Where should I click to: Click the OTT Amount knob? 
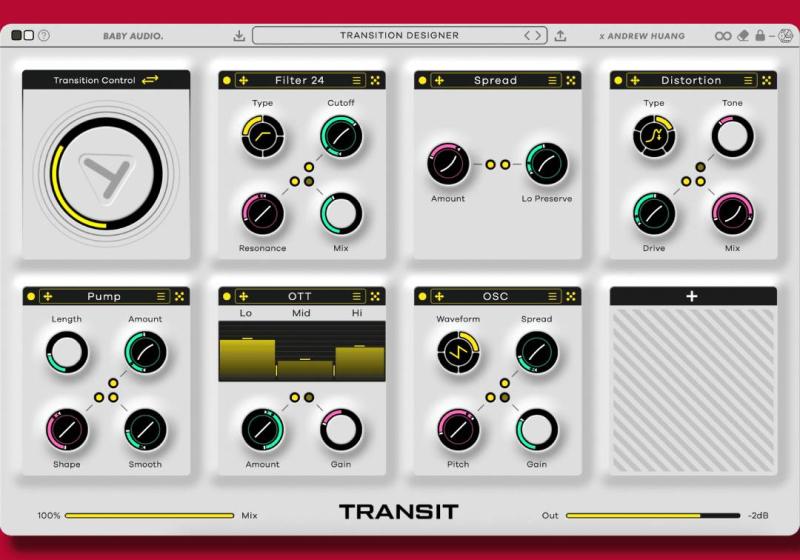click(262, 430)
